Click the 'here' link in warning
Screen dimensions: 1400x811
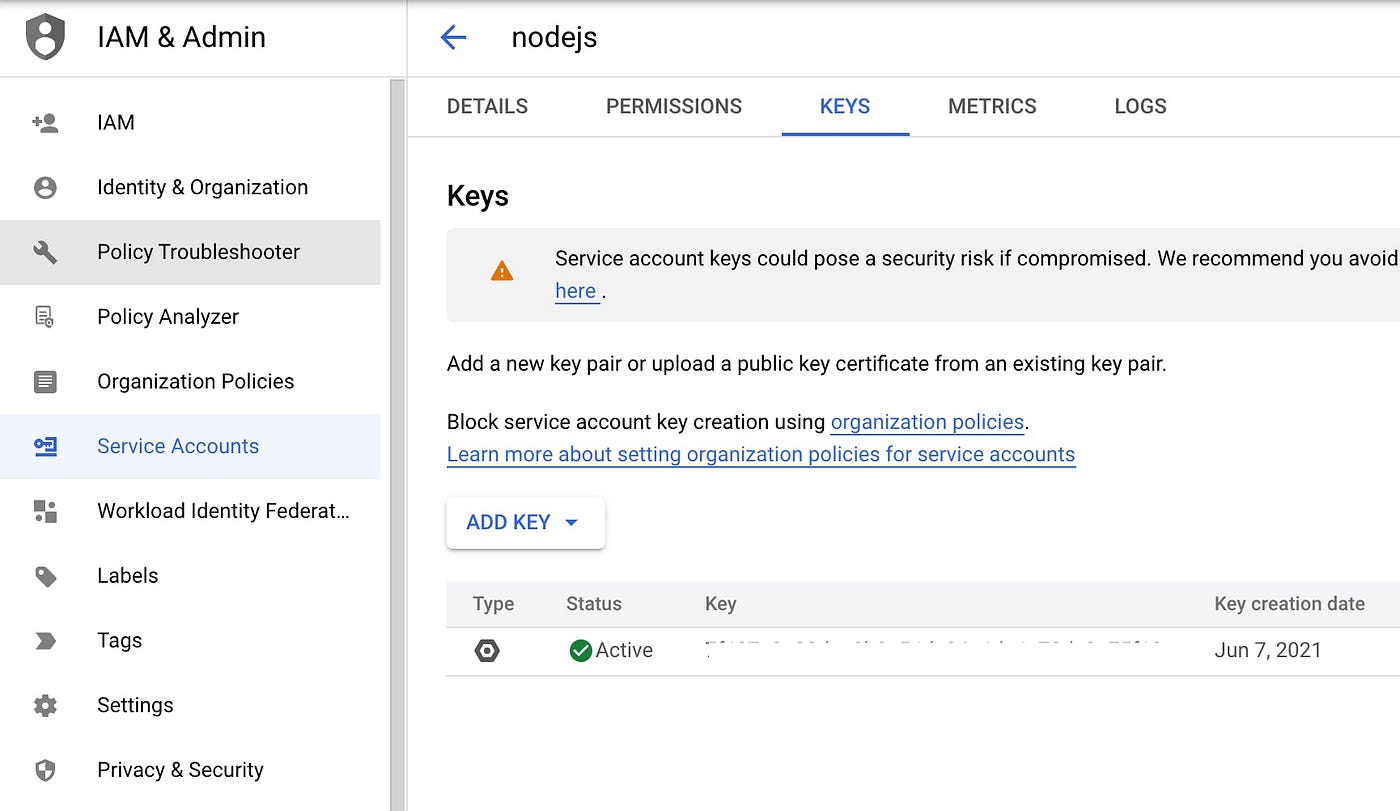tap(576, 291)
